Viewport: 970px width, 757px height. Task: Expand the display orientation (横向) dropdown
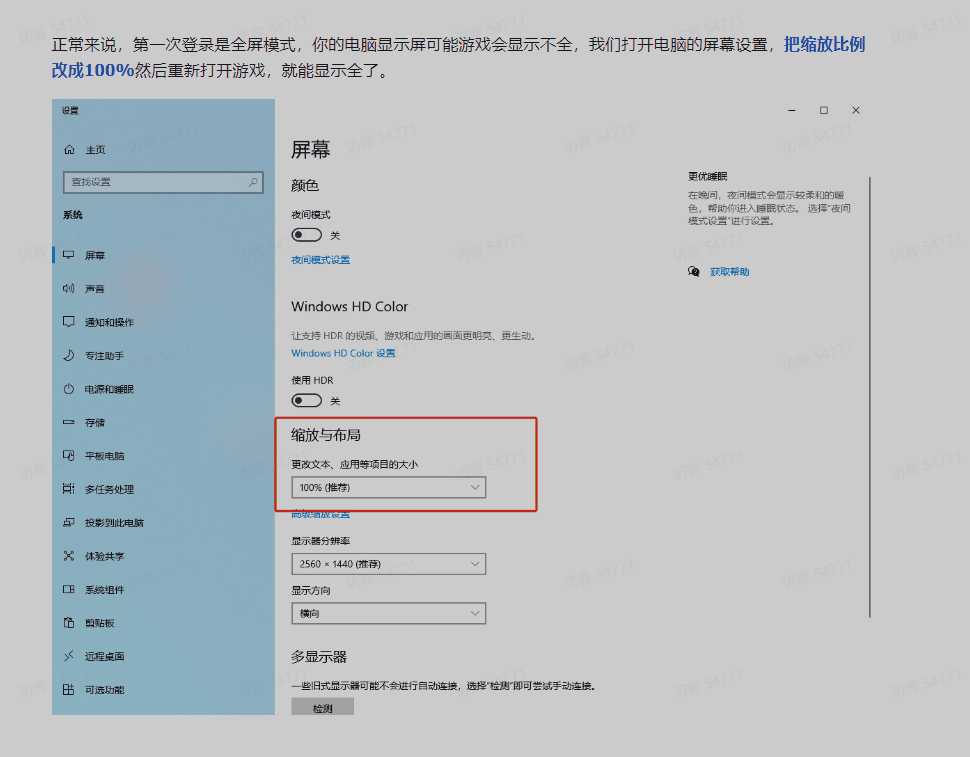click(388, 613)
